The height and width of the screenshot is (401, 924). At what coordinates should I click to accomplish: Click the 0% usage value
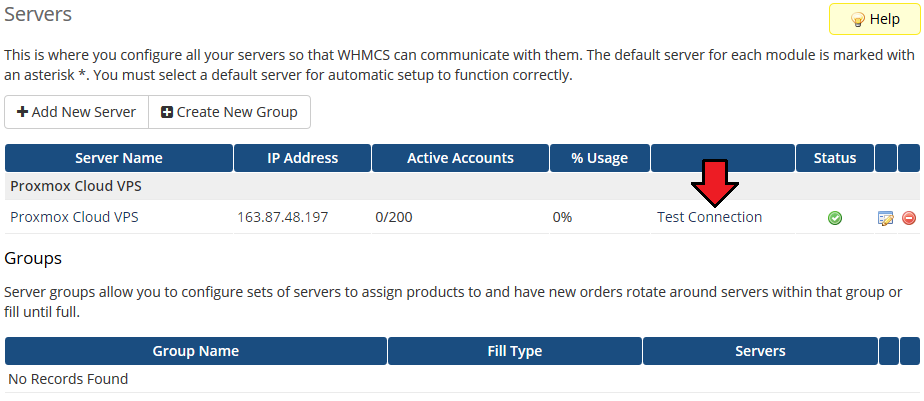point(562,217)
